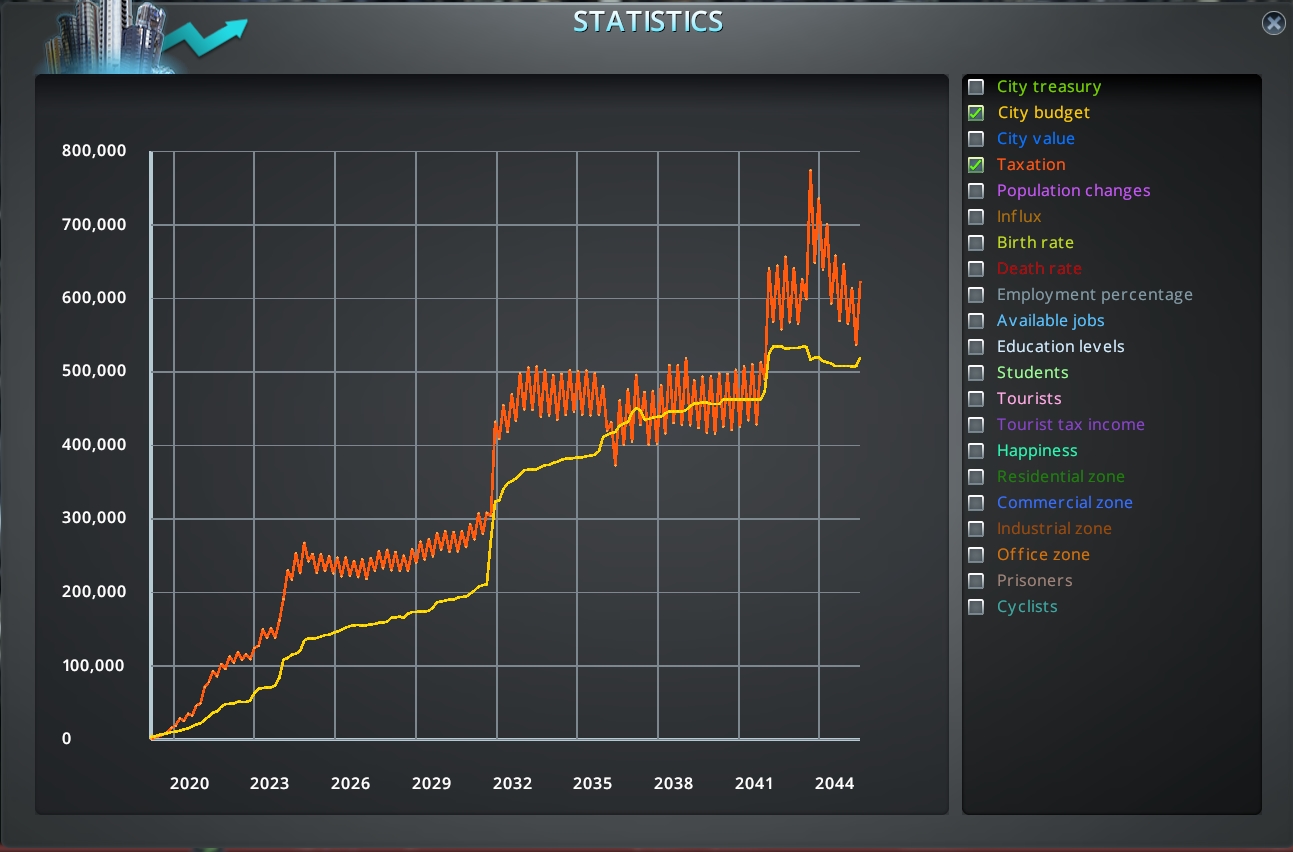
Task: Disable the Taxation checkbox
Action: pyautogui.click(x=976, y=165)
